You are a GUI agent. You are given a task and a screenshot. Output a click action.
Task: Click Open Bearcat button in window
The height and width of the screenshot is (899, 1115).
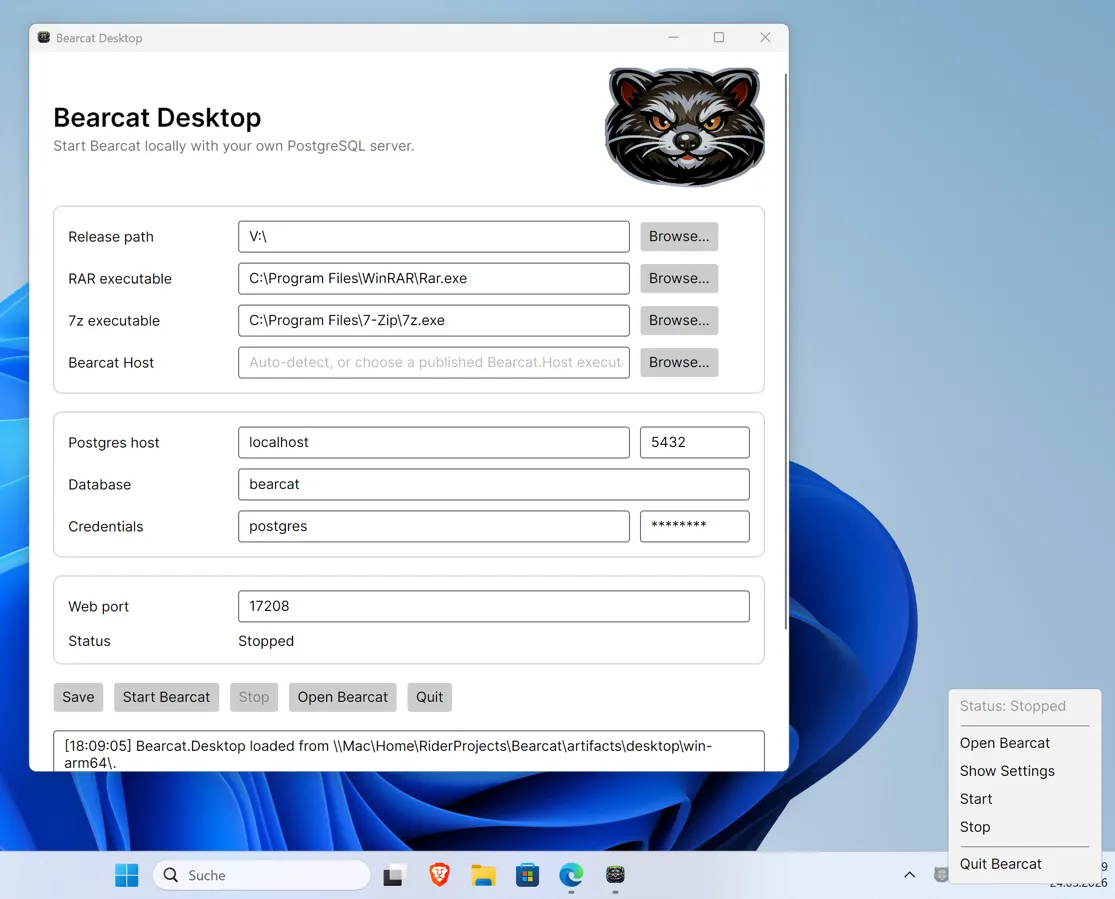pos(343,697)
